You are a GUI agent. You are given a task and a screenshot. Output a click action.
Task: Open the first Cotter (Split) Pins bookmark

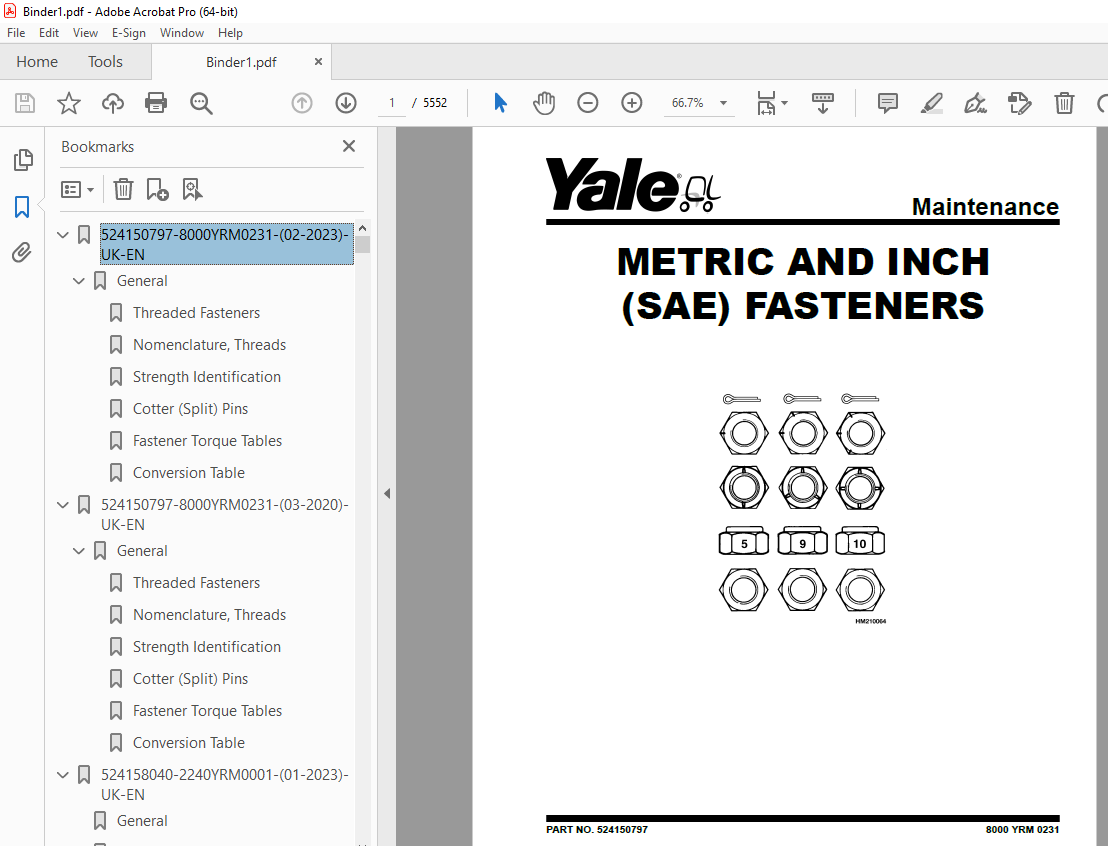[190, 409]
